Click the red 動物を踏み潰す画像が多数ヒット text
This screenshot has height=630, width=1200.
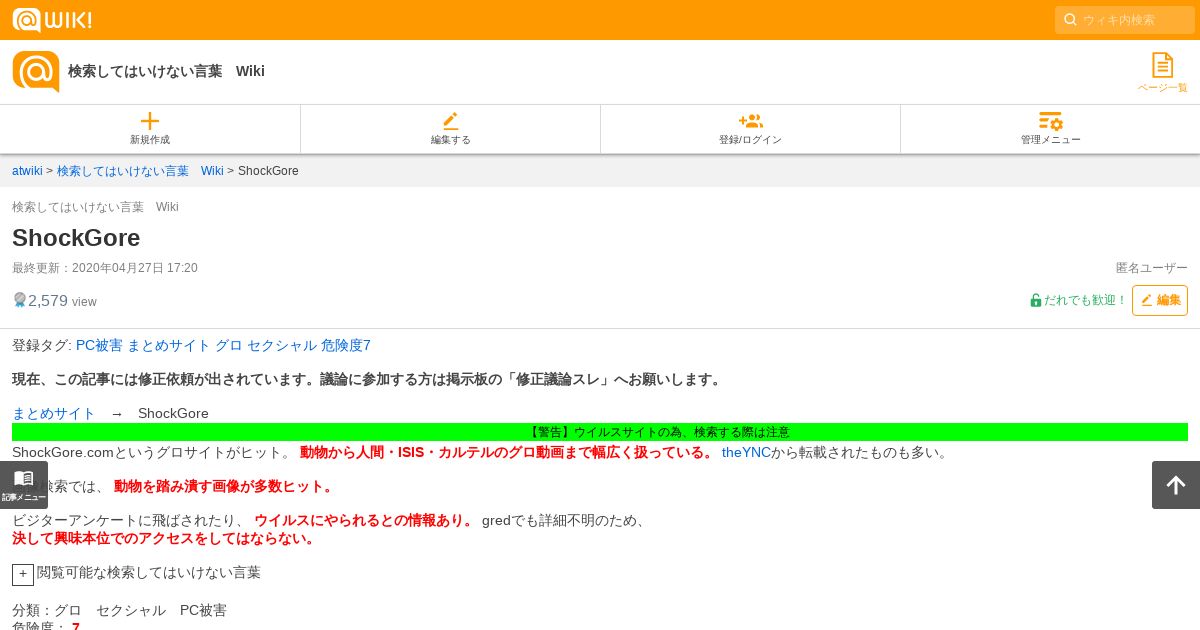click(225, 486)
